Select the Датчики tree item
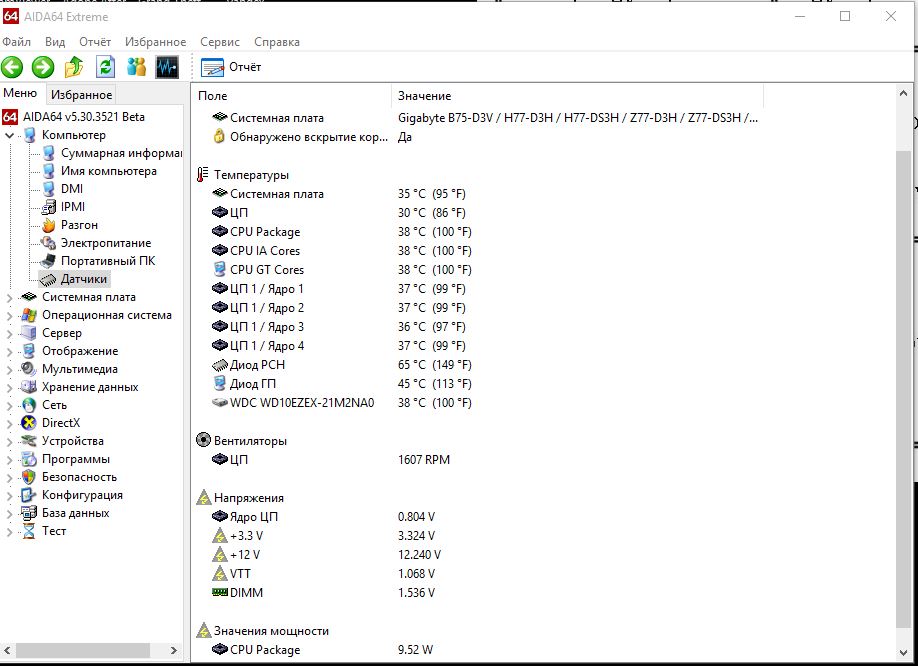 (84, 279)
